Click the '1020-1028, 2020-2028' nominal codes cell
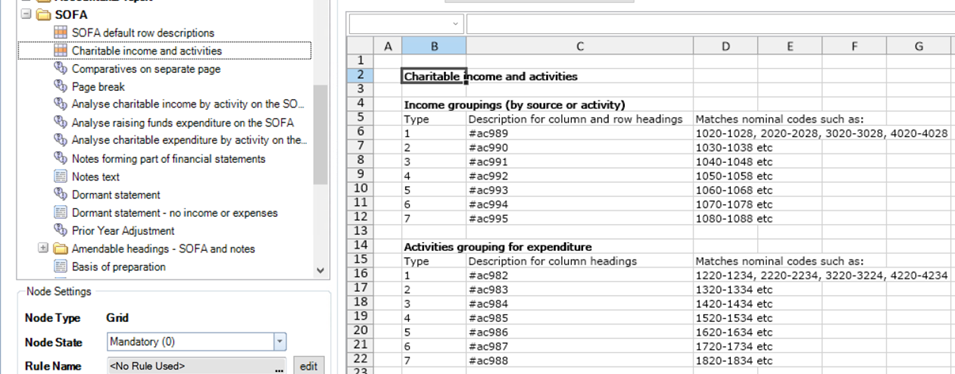The image size is (955, 374). pyautogui.click(x=822, y=133)
